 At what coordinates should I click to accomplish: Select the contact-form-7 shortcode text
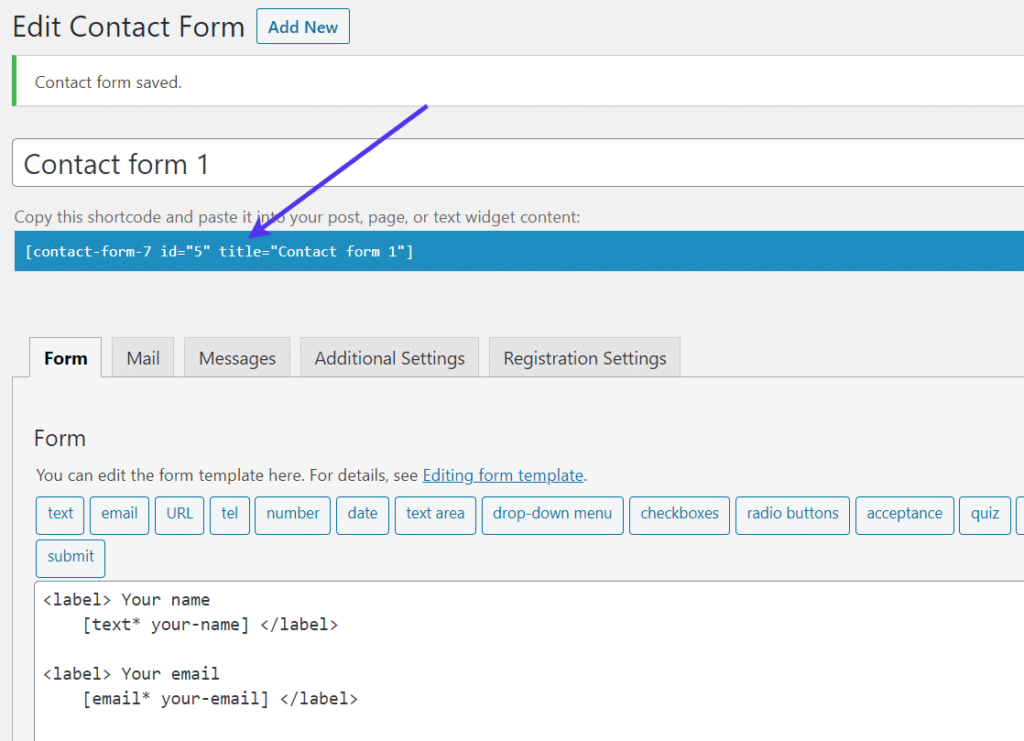point(222,251)
